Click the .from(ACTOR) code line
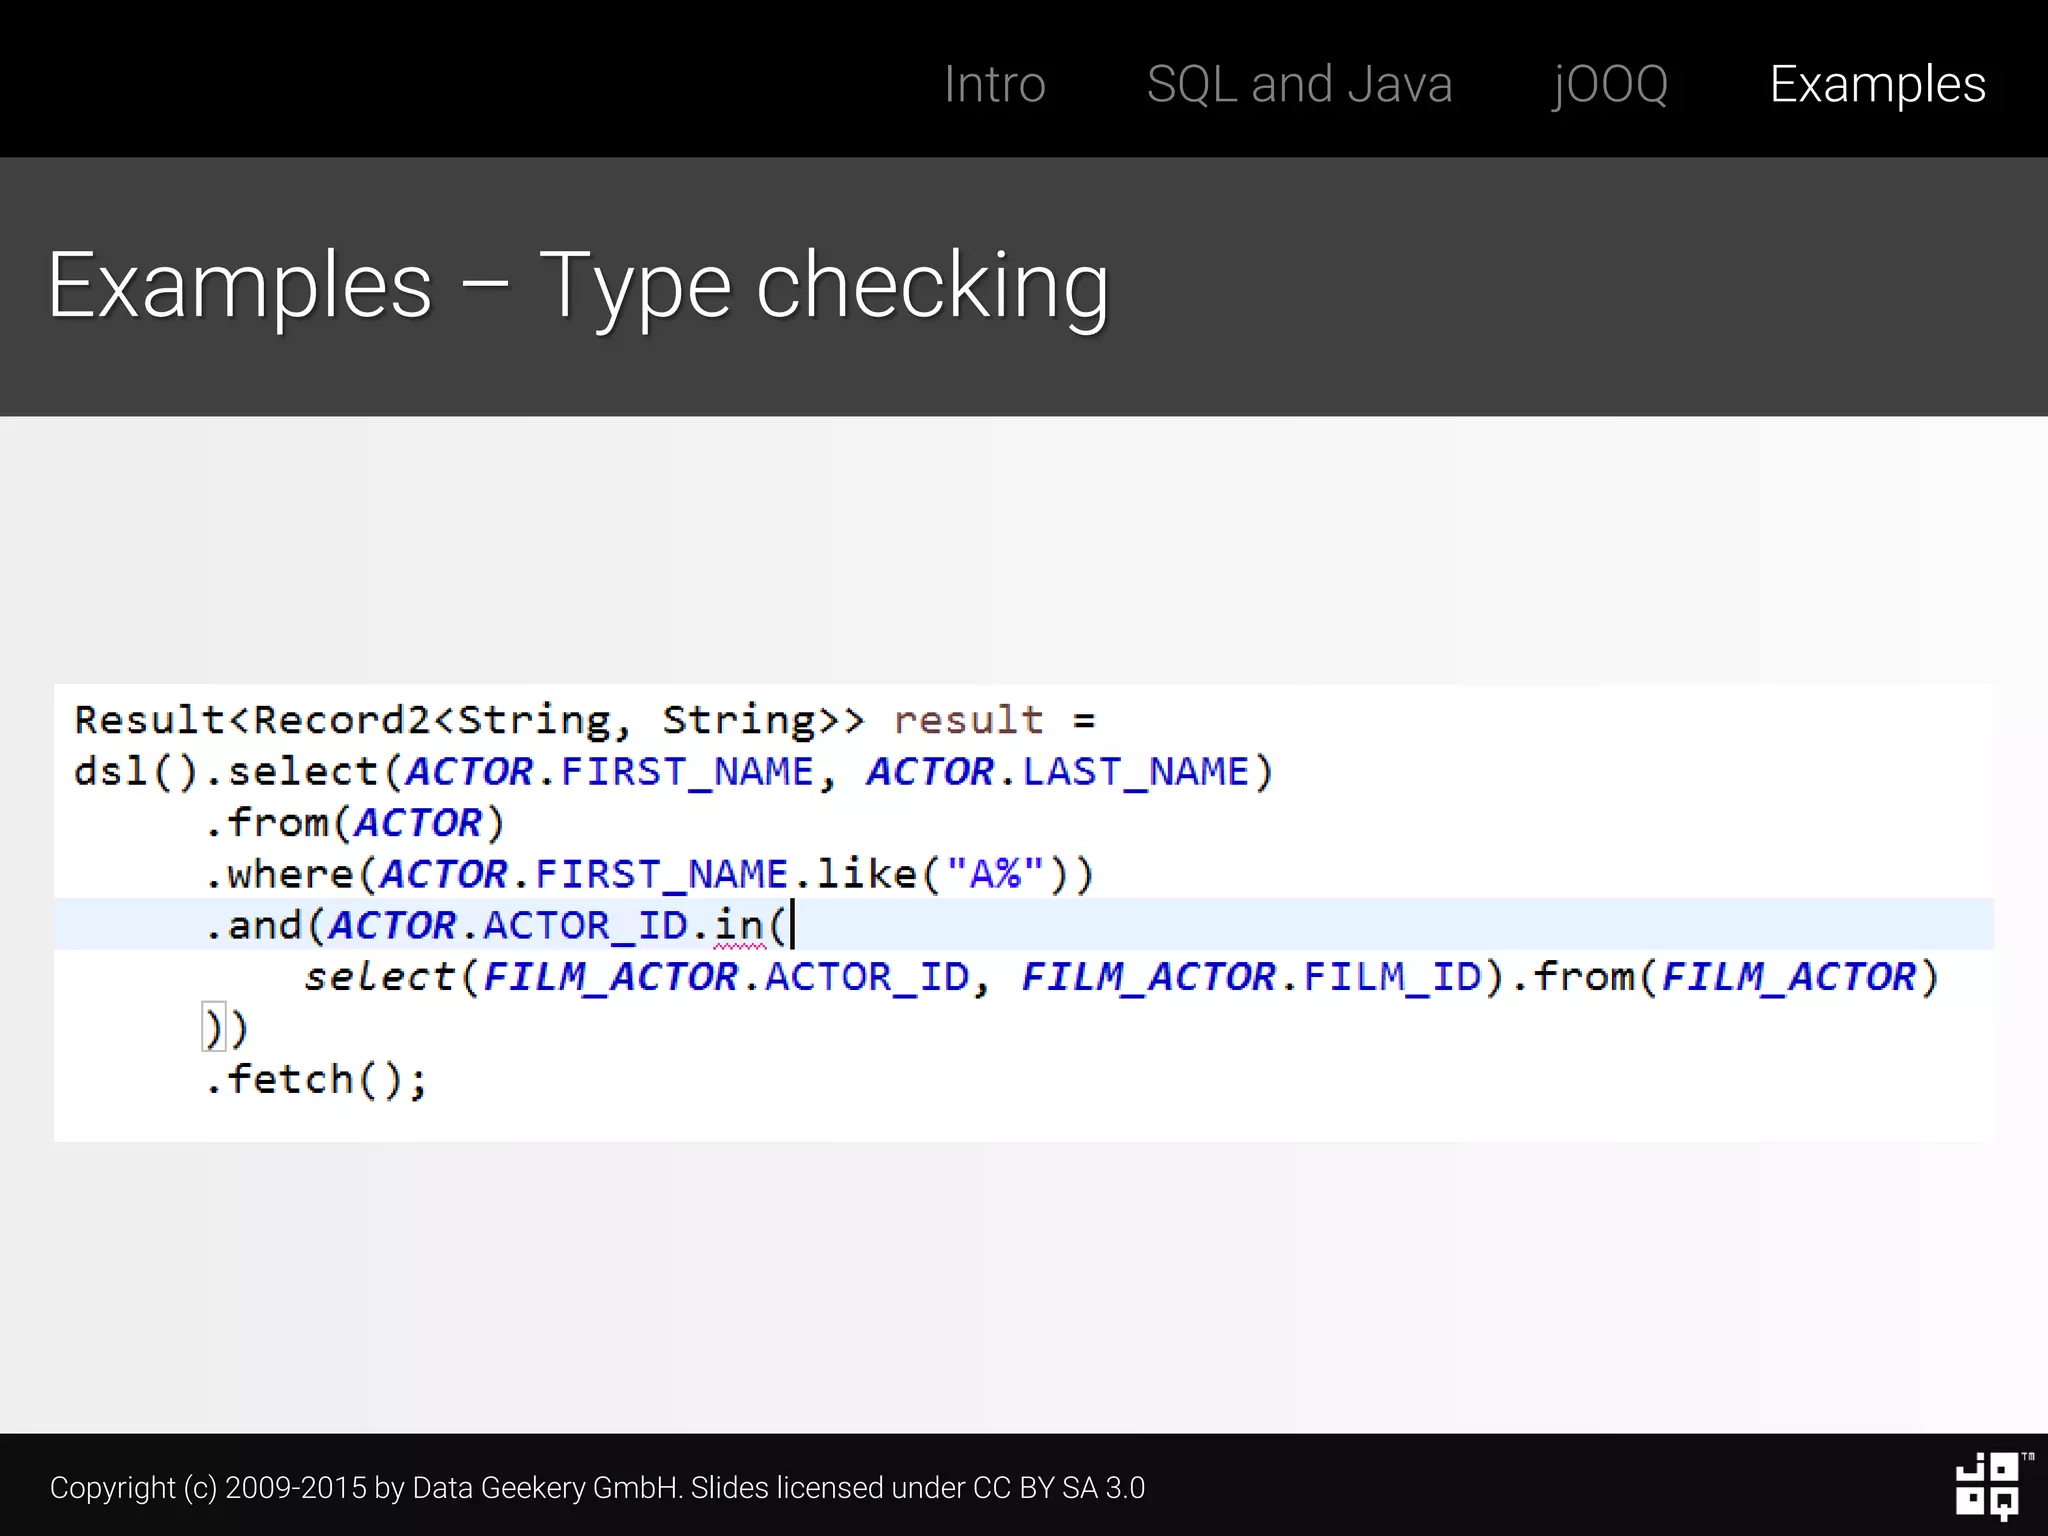2048x1536 pixels. [x=355, y=823]
